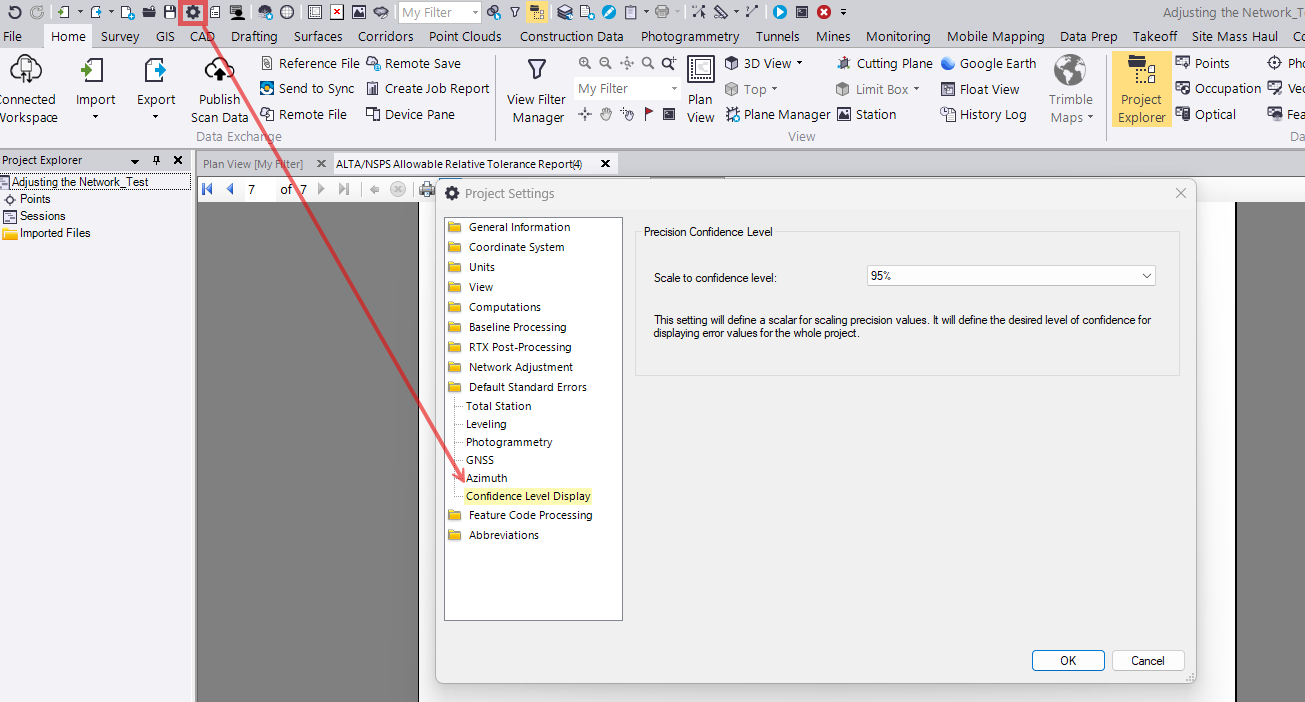Launch Google Earth
The height and width of the screenshot is (702, 1305).
pos(988,63)
